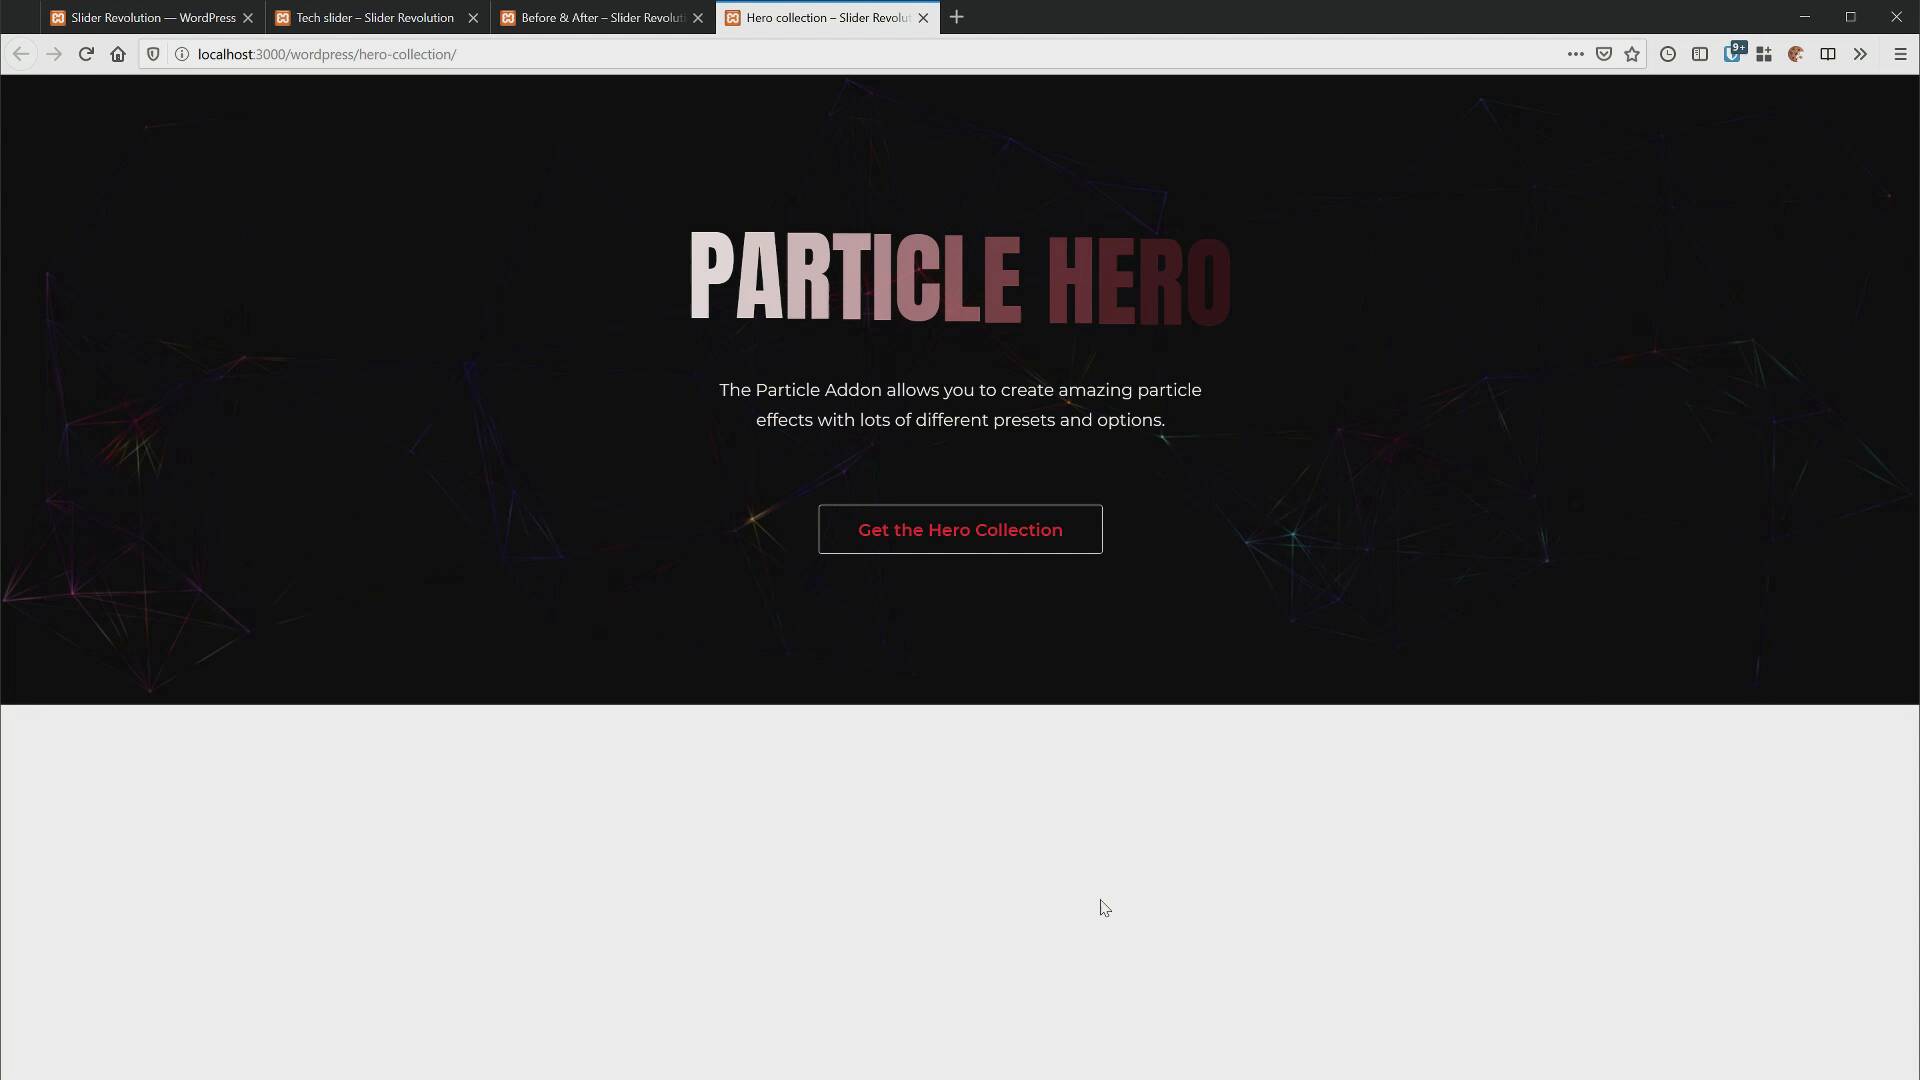
Task: Click Get the Hero Collection button
Action: [x=960, y=529]
